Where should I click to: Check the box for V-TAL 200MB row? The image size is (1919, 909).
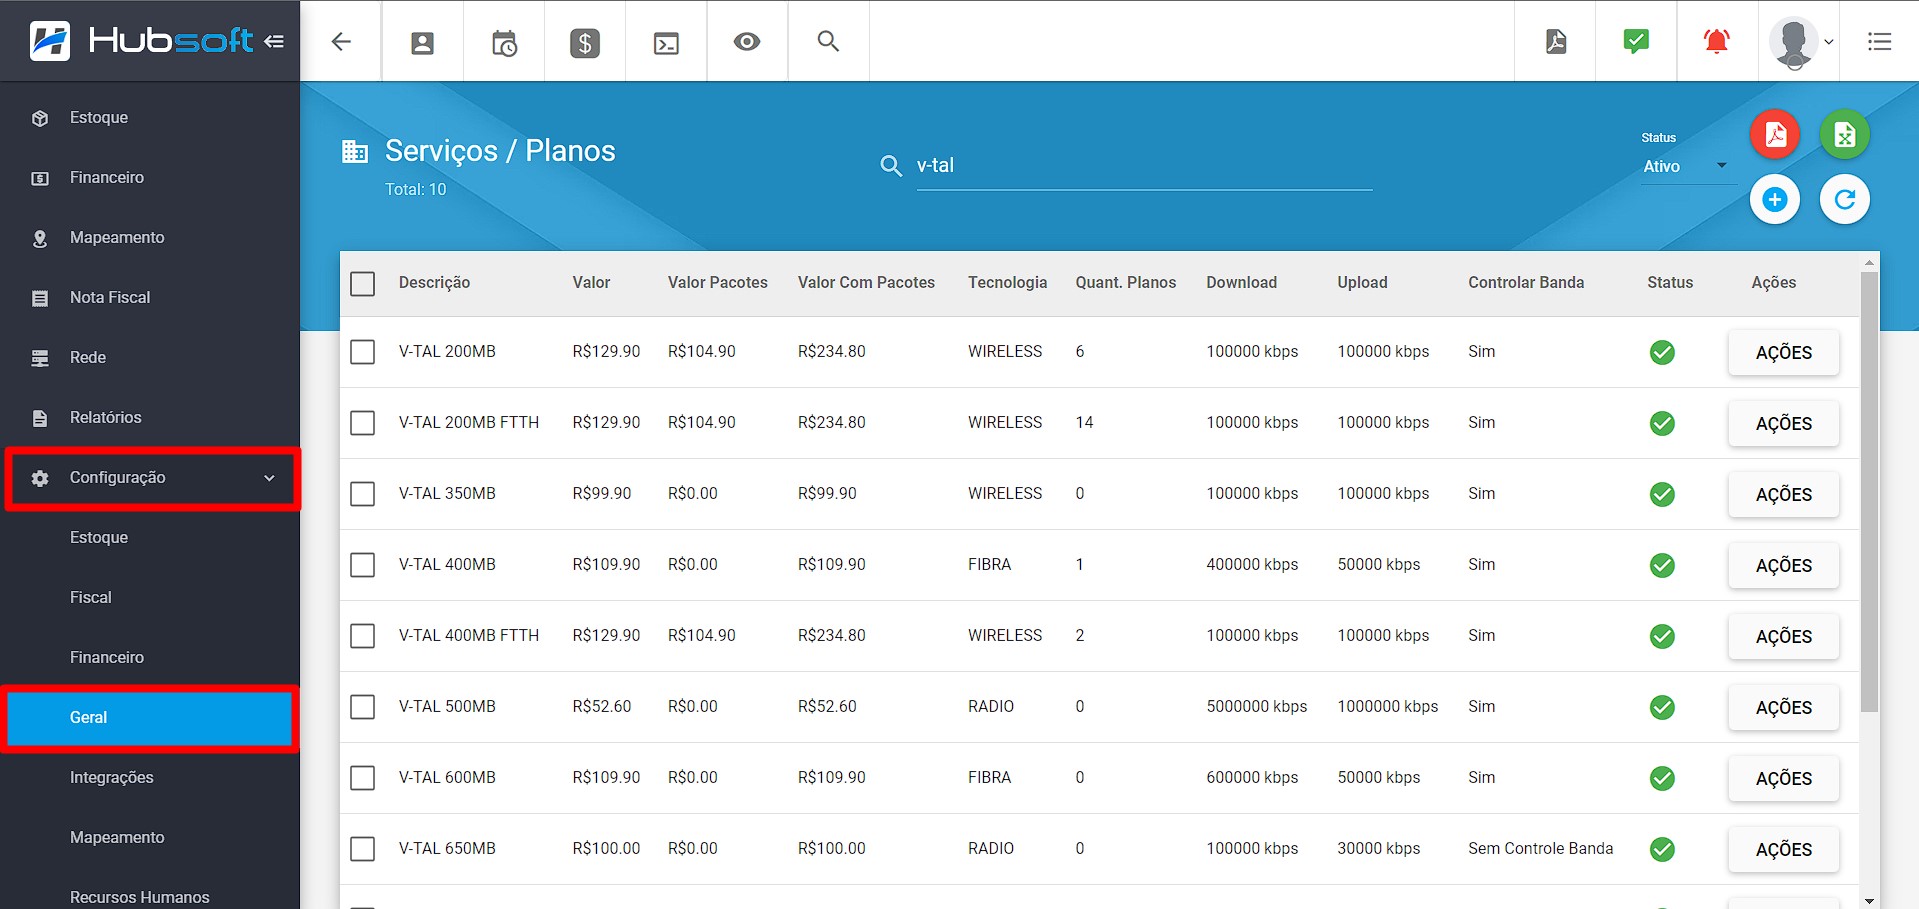(x=363, y=352)
